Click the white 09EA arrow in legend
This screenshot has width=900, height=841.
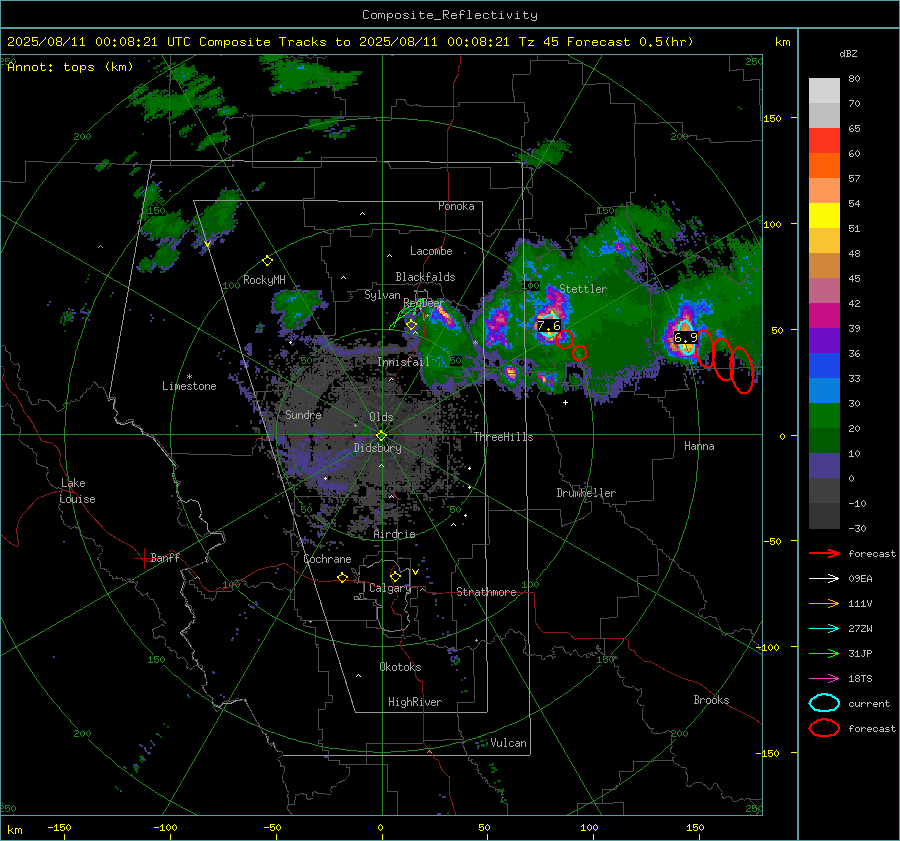click(824, 579)
